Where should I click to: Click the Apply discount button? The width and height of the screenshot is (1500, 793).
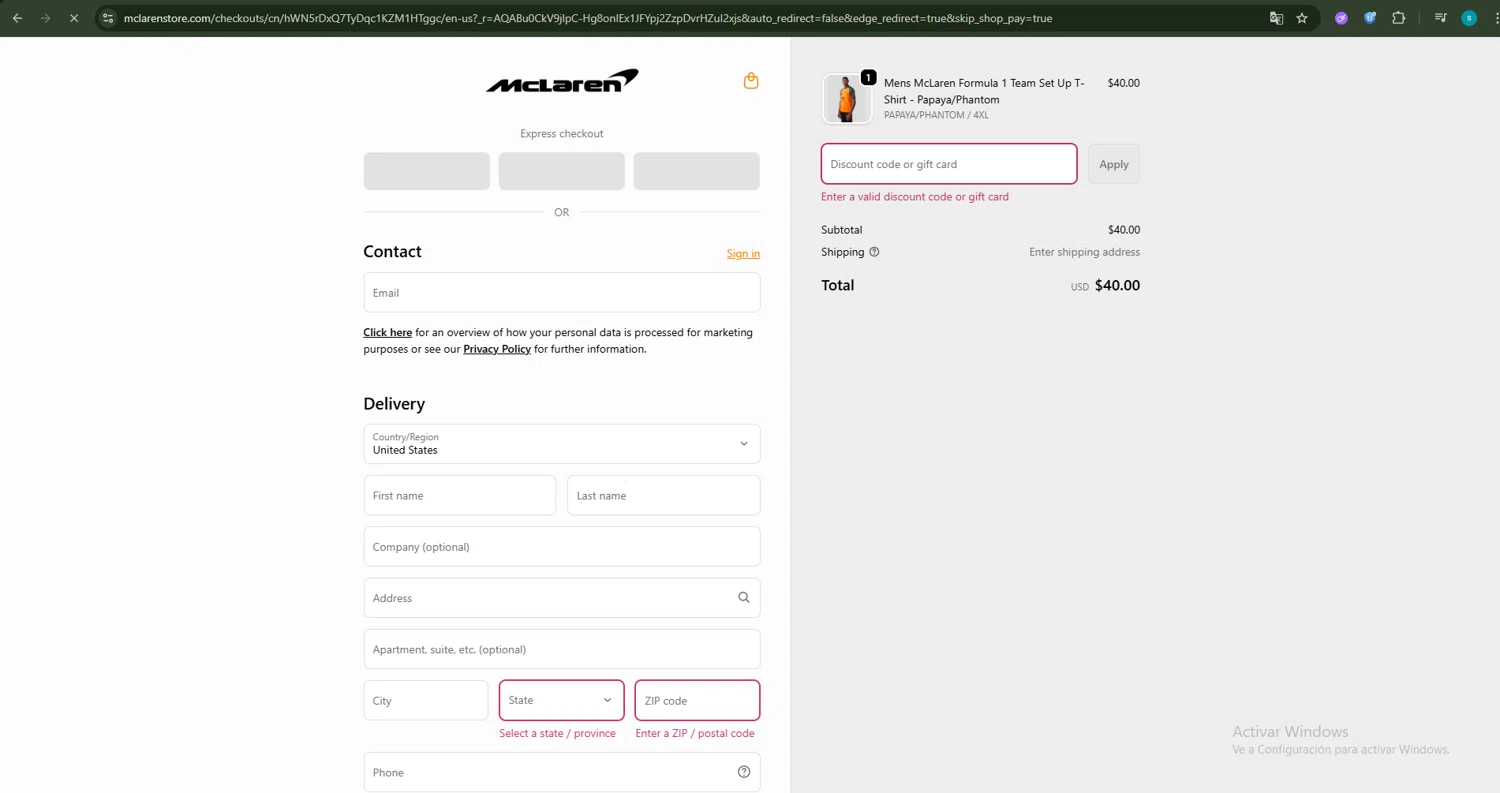pos(1114,164)
